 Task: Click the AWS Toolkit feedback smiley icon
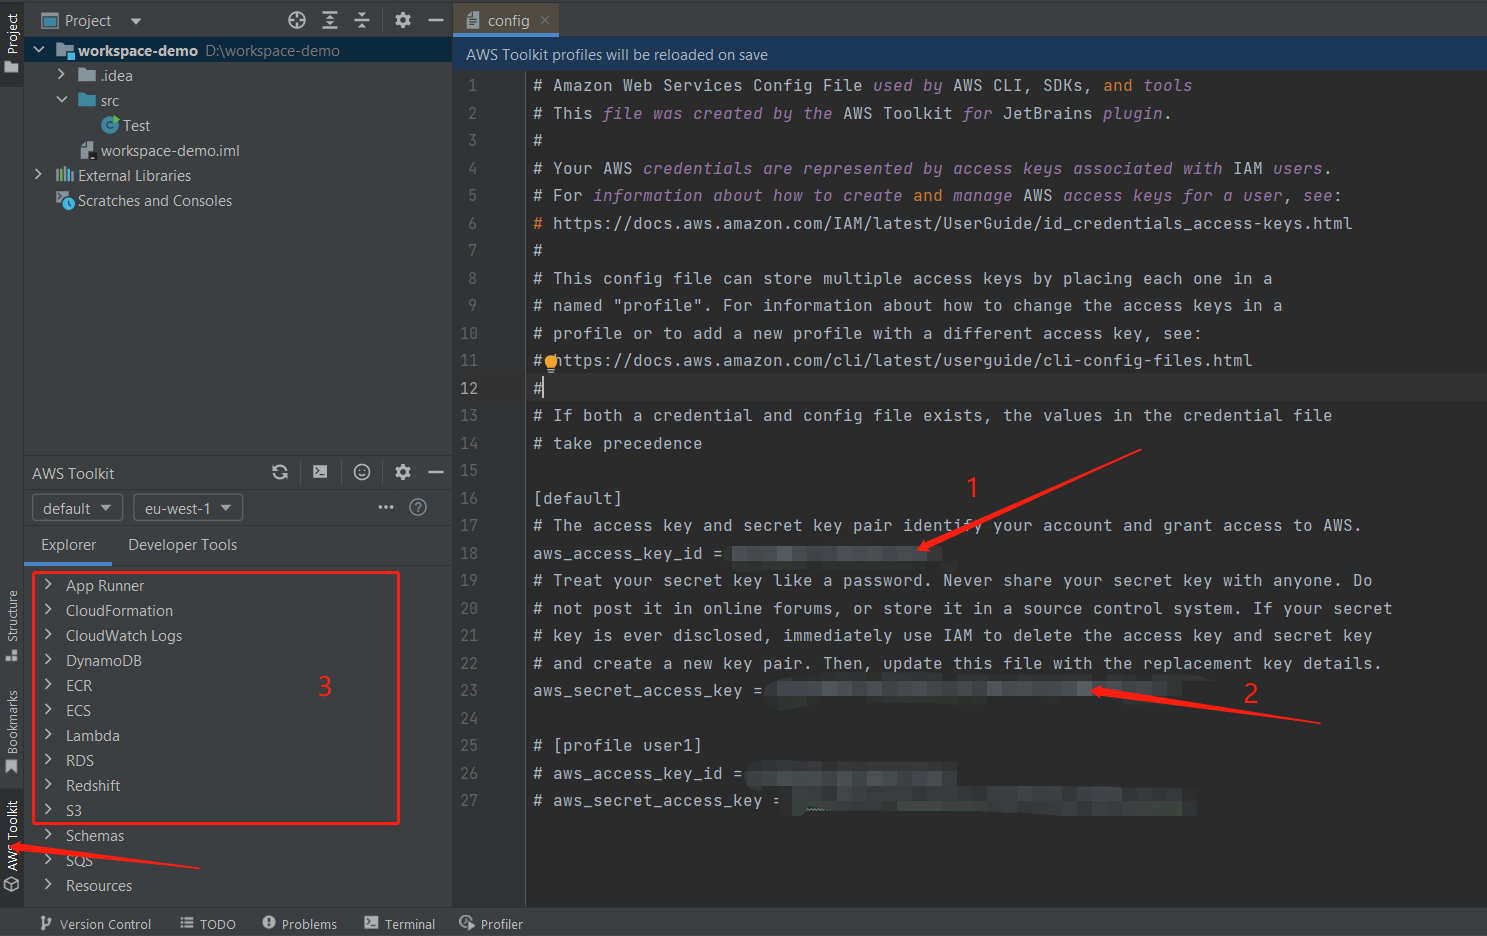tap(362, 472)
